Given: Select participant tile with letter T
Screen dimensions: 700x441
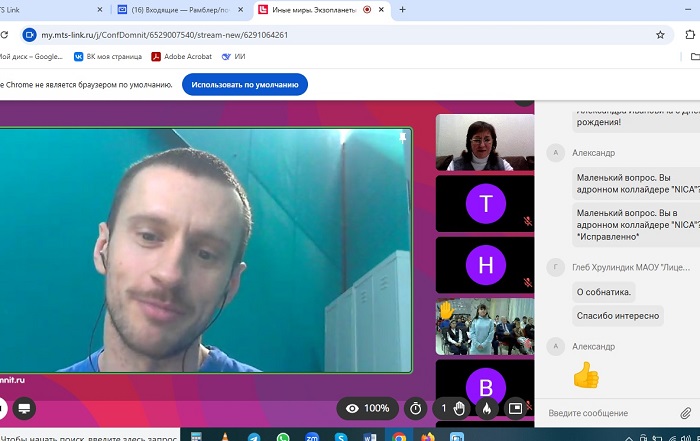Looking at the screenshot, I should 486,204.
